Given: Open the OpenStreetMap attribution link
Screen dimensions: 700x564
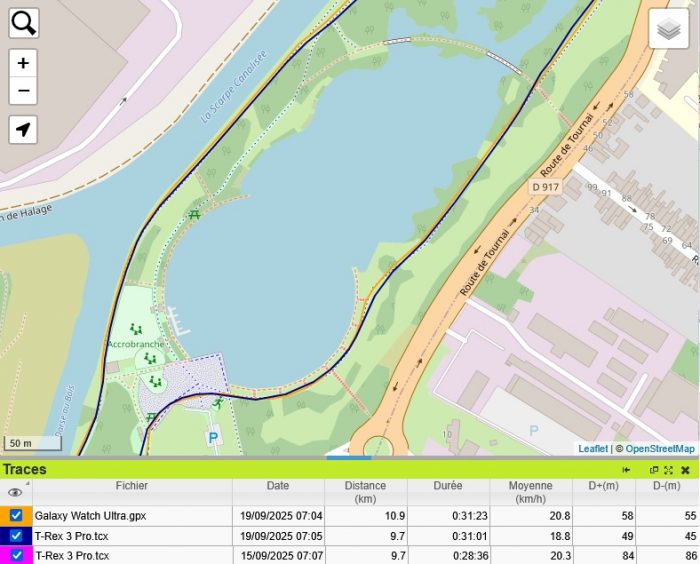Looking at the screenshot, I should [x=660, y=449].
